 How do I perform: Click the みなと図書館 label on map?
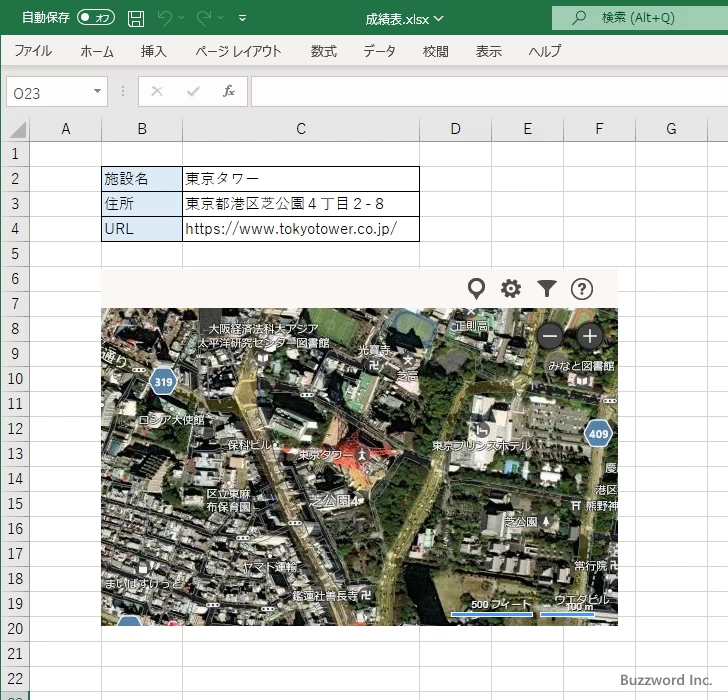click(581, 366)
